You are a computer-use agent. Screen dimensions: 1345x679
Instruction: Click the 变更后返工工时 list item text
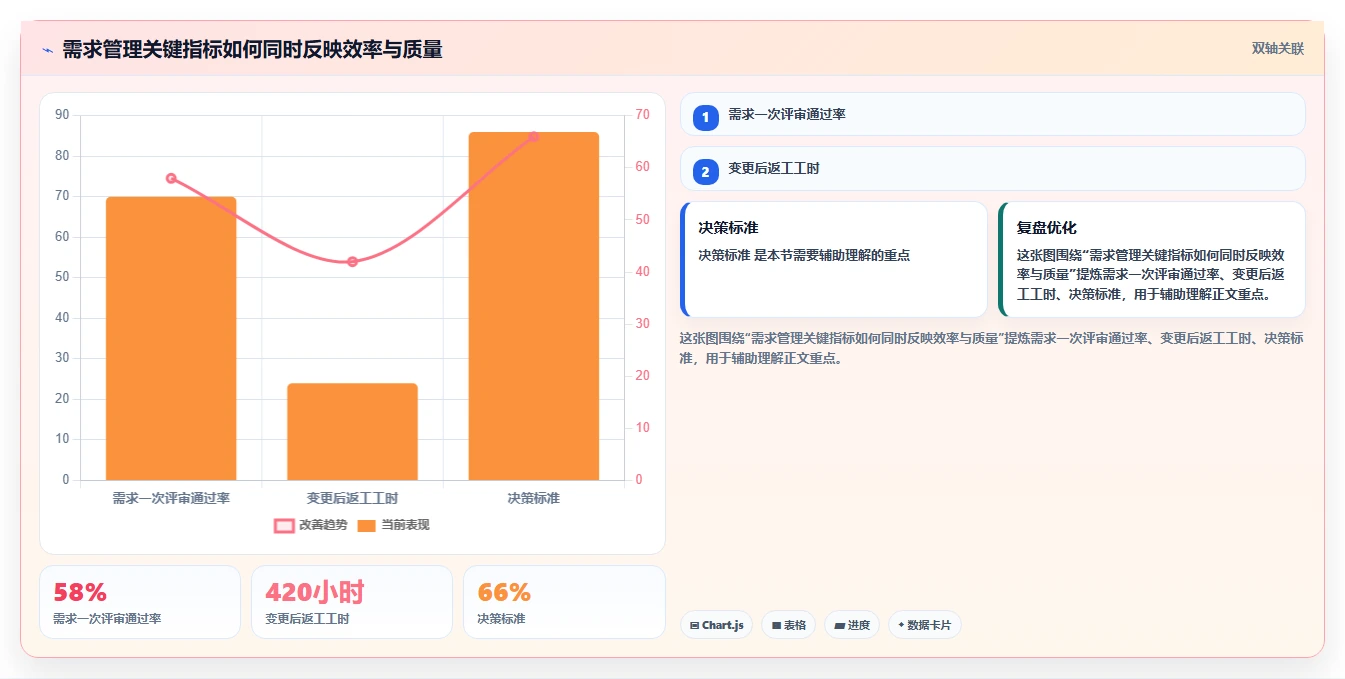[773, 169]
